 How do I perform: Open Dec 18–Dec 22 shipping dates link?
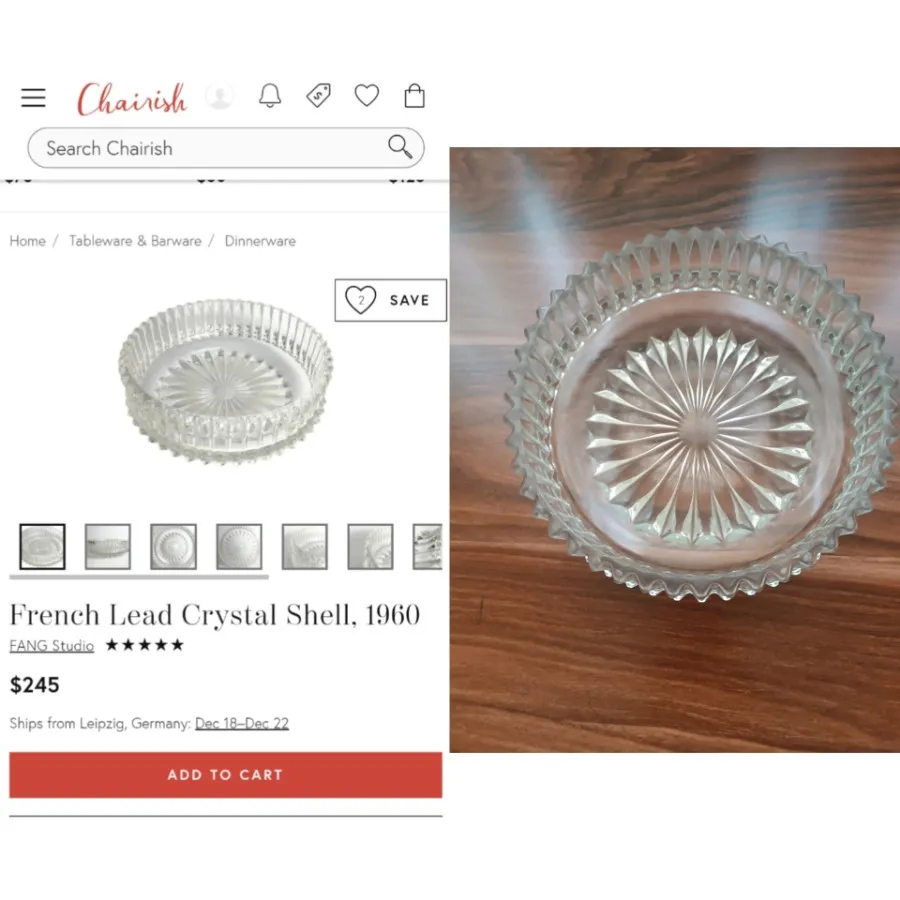tap(242, 723)
